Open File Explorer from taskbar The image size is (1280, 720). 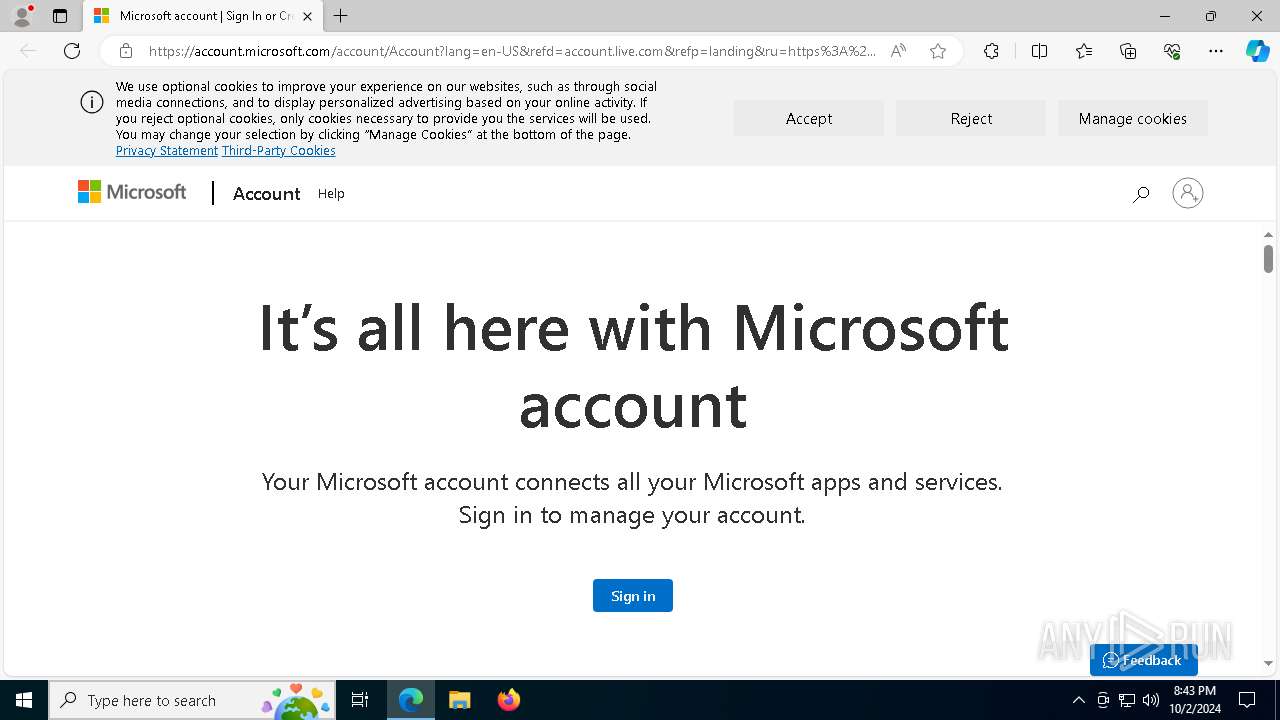tap(459, 700)
